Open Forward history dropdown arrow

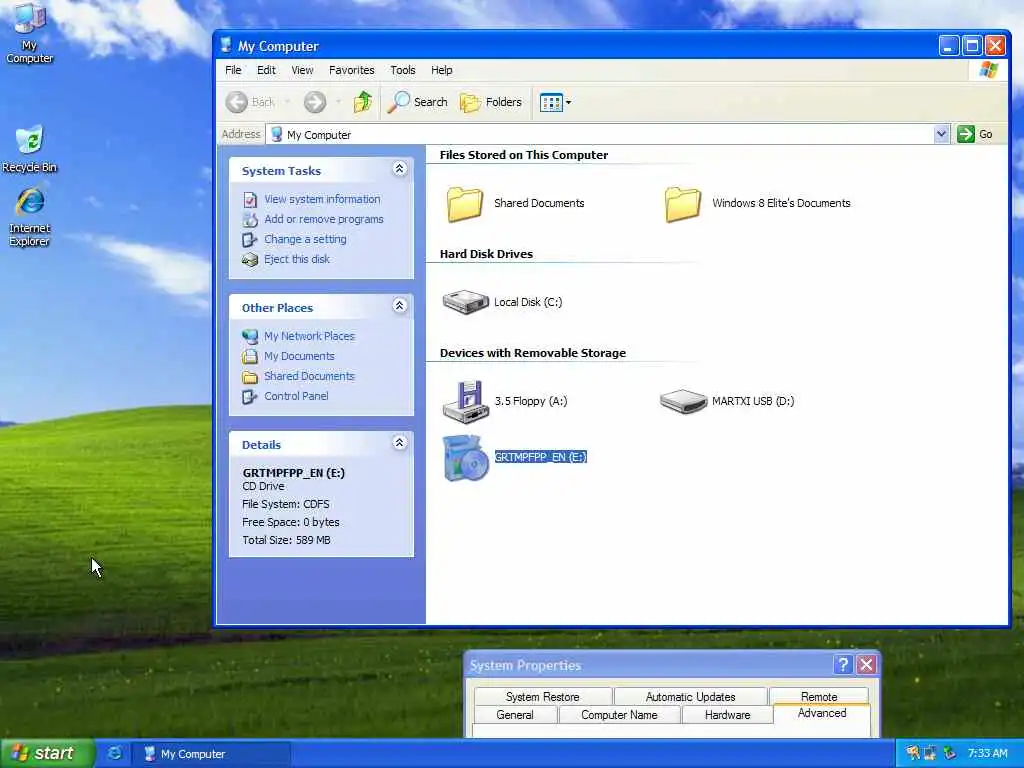pyautogui.click(x=338, y=102)
